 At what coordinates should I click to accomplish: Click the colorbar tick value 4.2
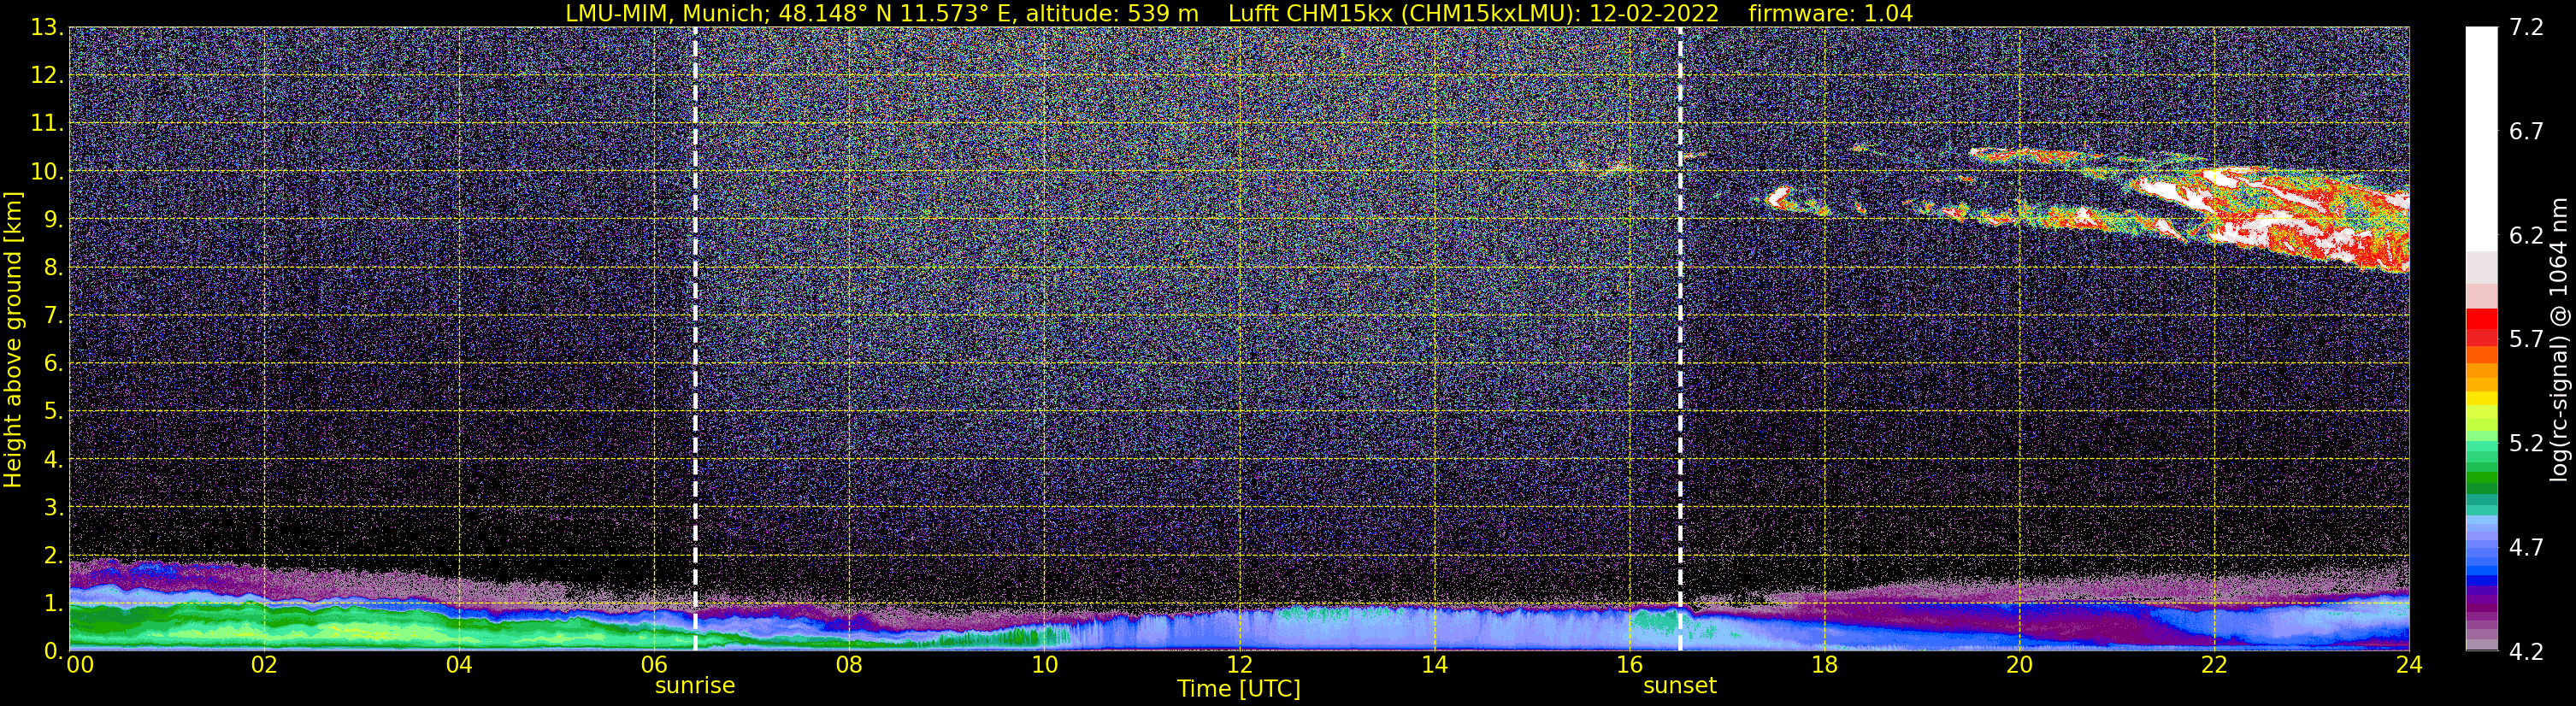coord(2526,652)
